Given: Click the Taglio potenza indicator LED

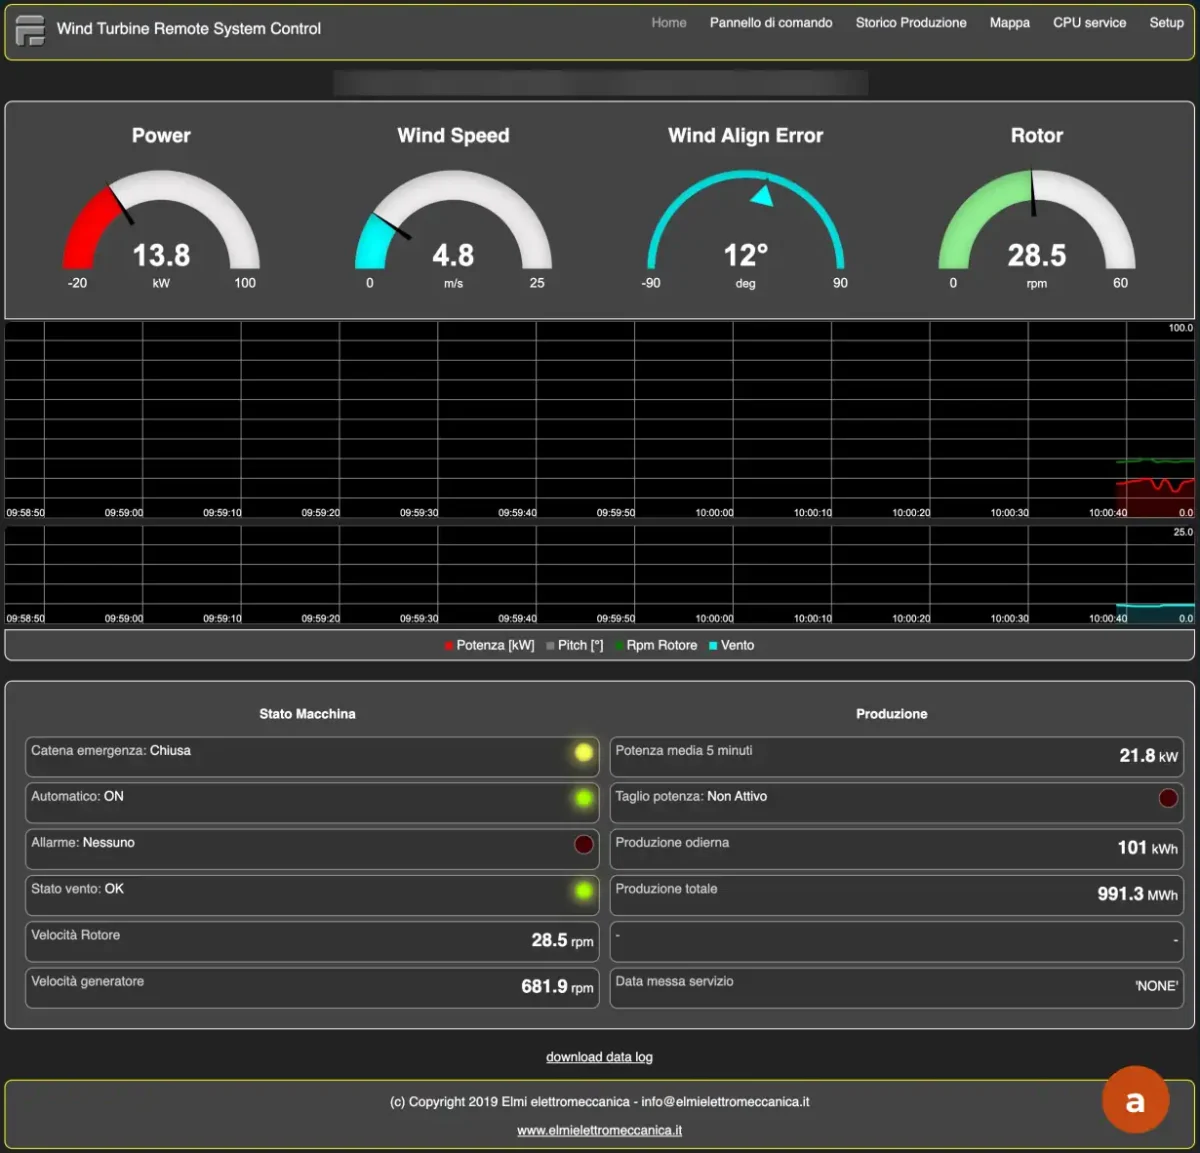Looking at the screenshot, I should coord(1168,798).
